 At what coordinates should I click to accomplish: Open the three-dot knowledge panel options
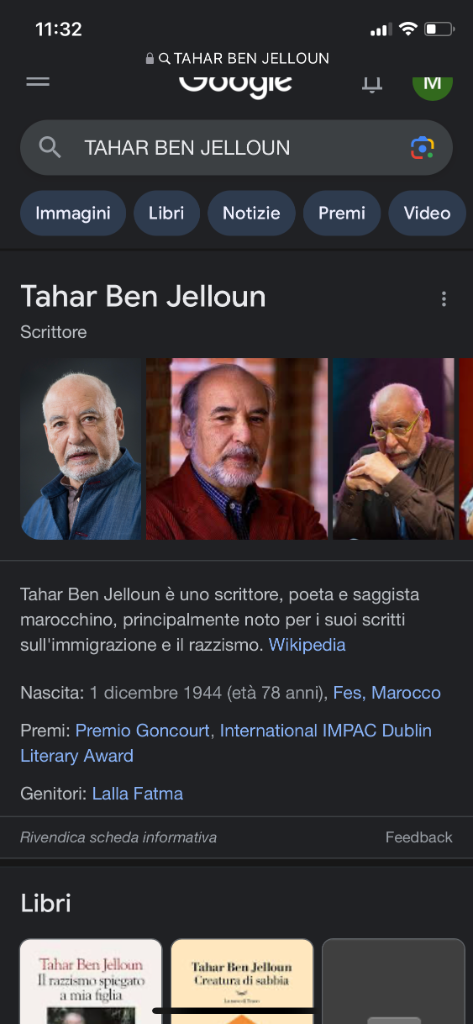[444, 299]
